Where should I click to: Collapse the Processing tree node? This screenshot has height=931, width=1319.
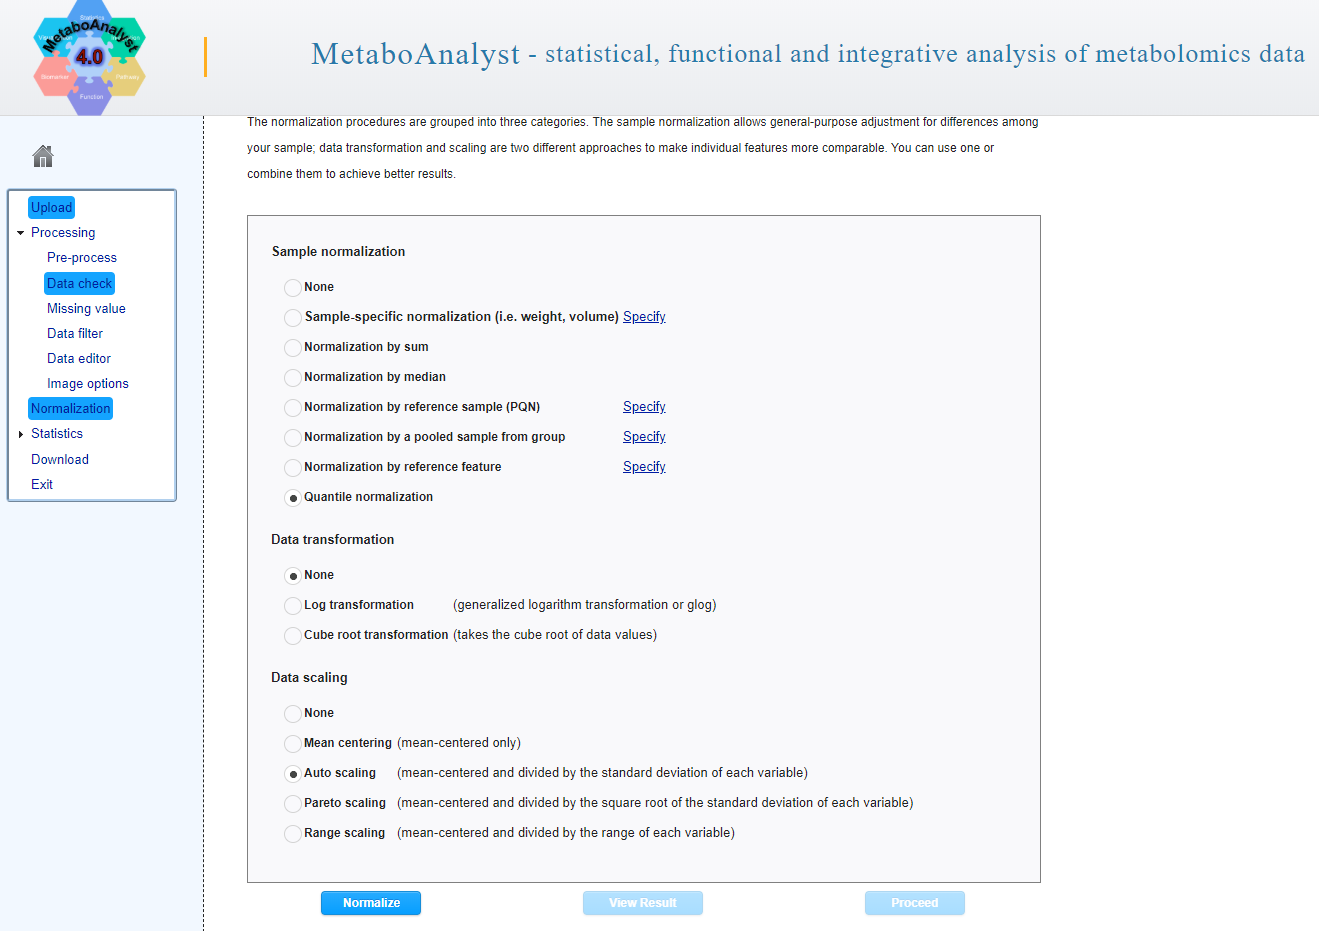tap(20, 233)
